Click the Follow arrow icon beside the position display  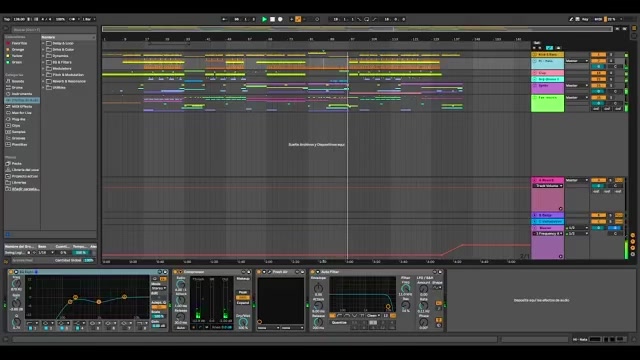click(225, 19)
